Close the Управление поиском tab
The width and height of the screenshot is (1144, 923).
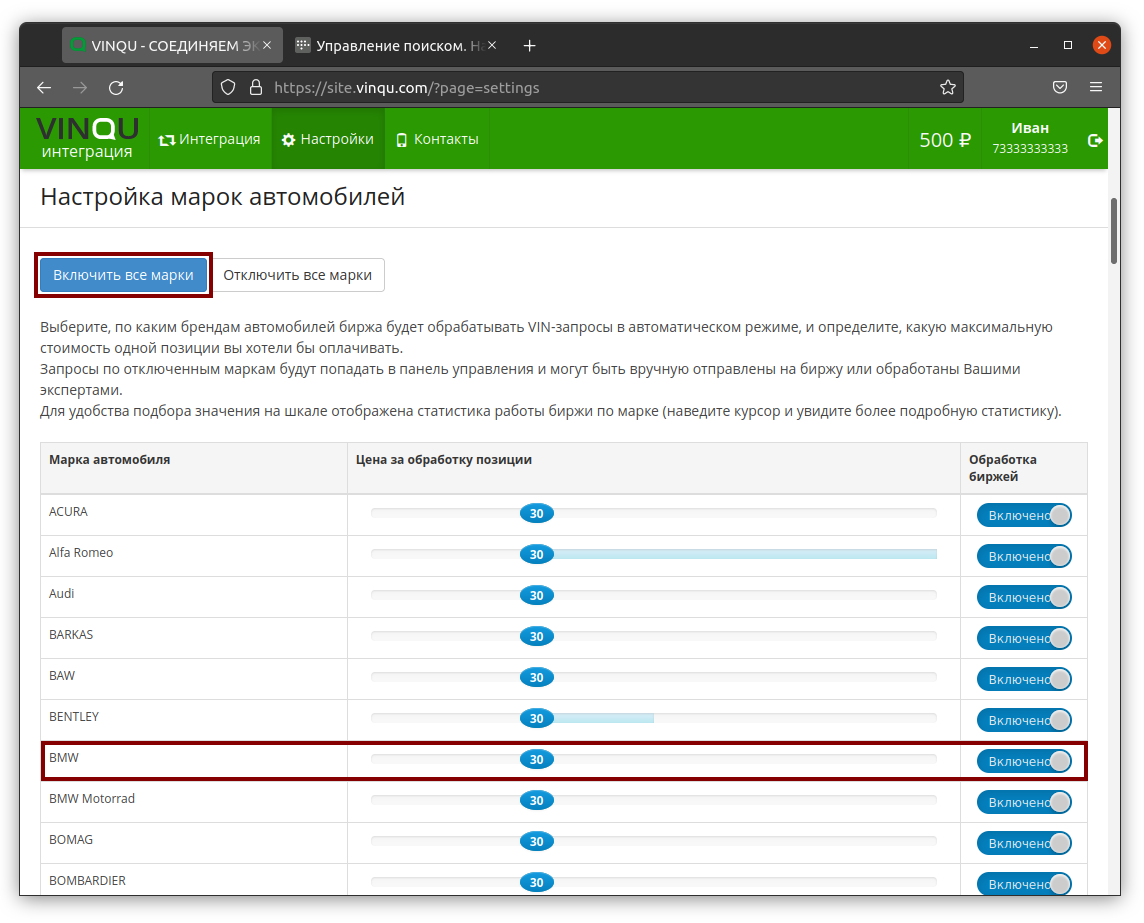coord(492,45)
